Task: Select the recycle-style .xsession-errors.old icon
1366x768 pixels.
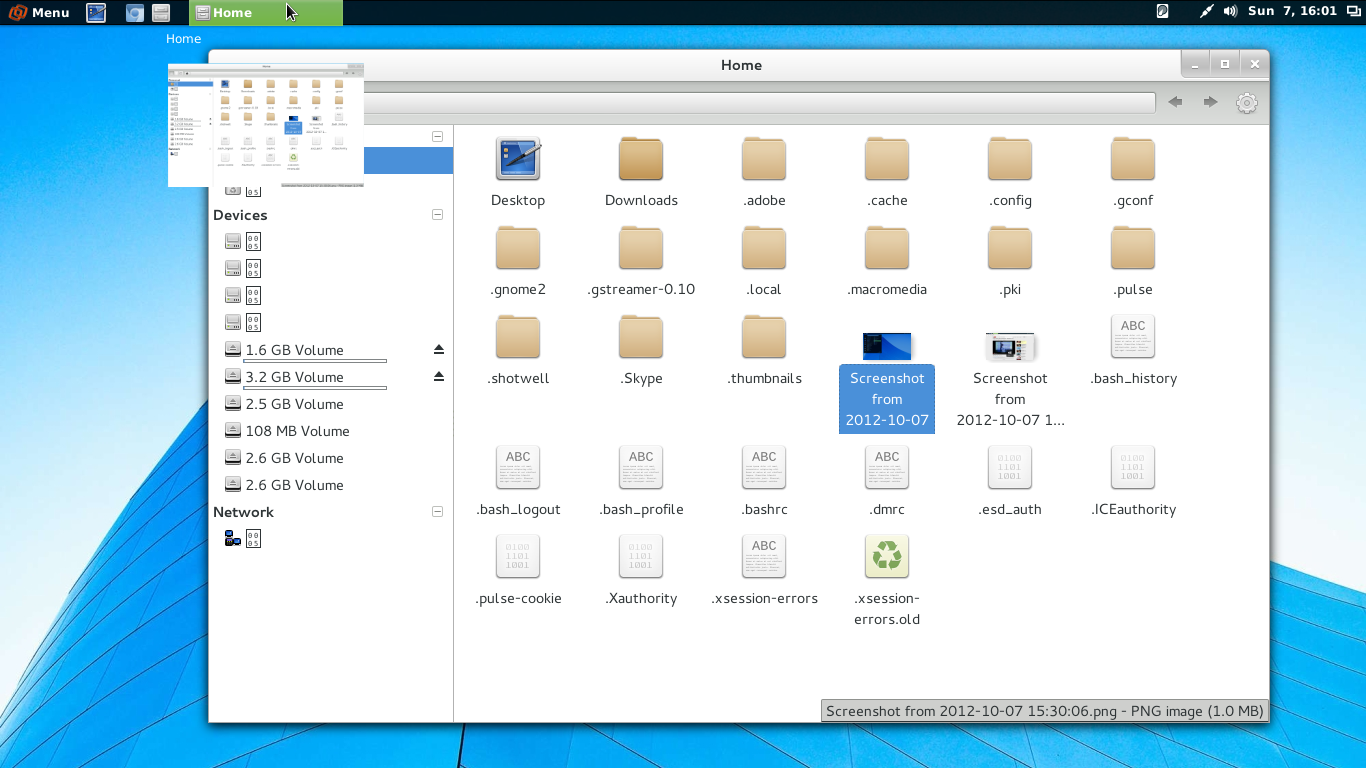Action: click(x=886, y=556)
